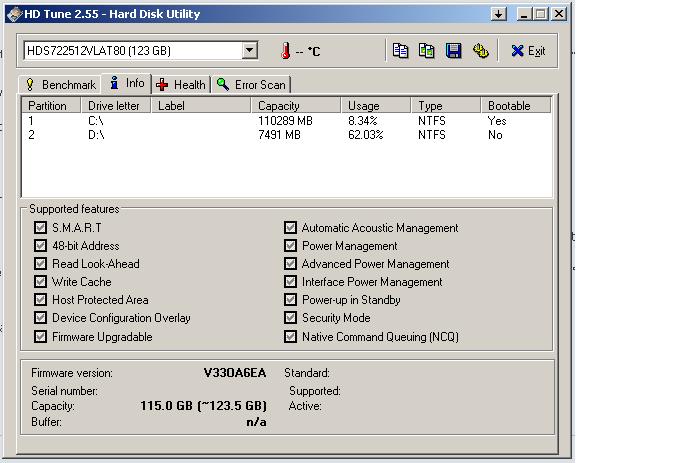This screenshot has width=683, height=463.
Task: Toggle the Security Mode checkbox
Action: [x=291, y=318]
